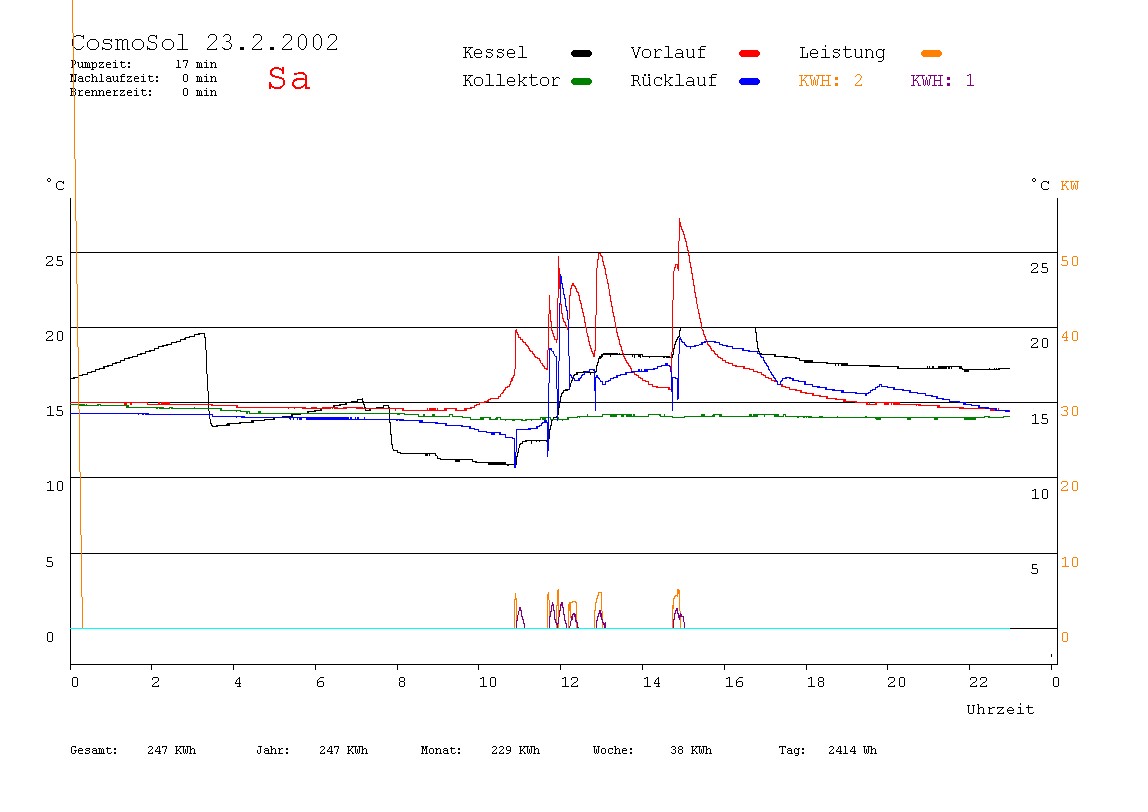Click the 'Leistung' legend label
The image size is (1148, 812).
[x=842, y=53]
